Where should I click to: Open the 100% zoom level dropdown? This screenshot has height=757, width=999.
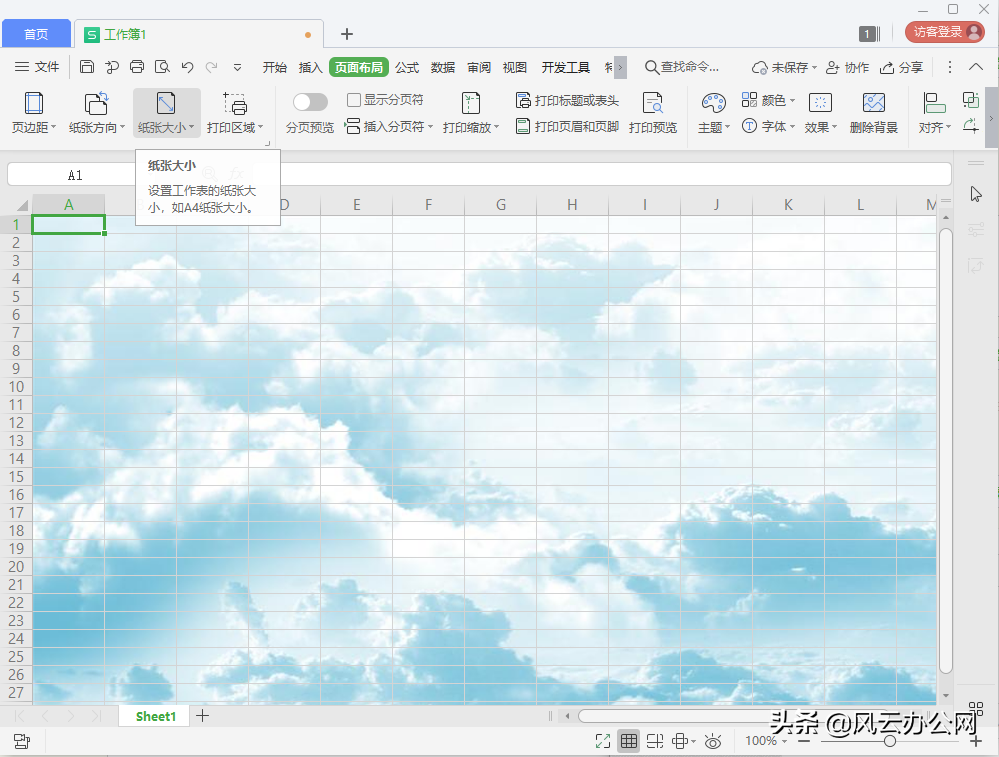point(765,741)
